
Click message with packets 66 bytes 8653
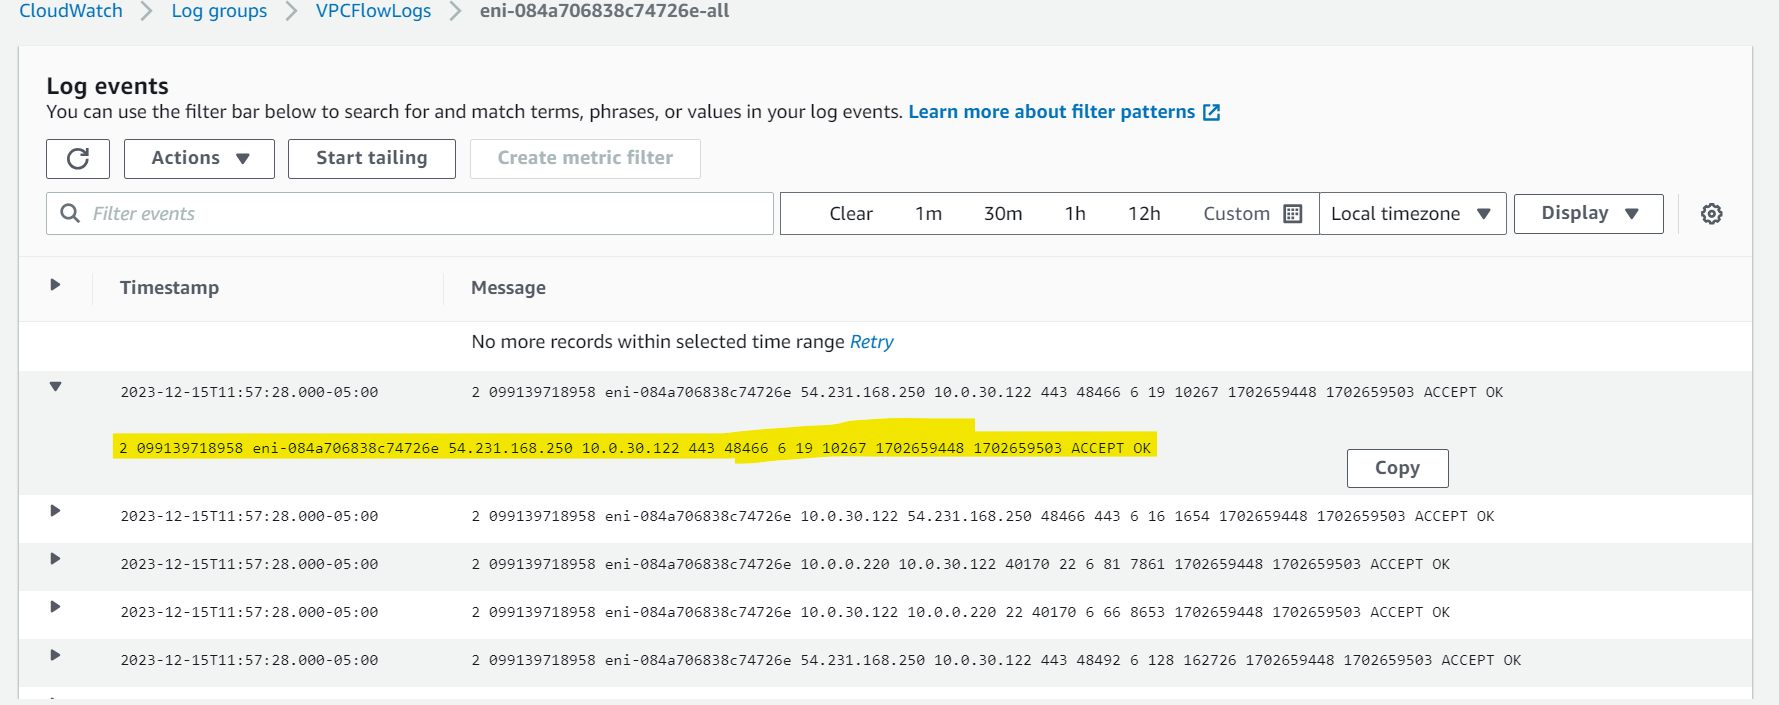960,612
